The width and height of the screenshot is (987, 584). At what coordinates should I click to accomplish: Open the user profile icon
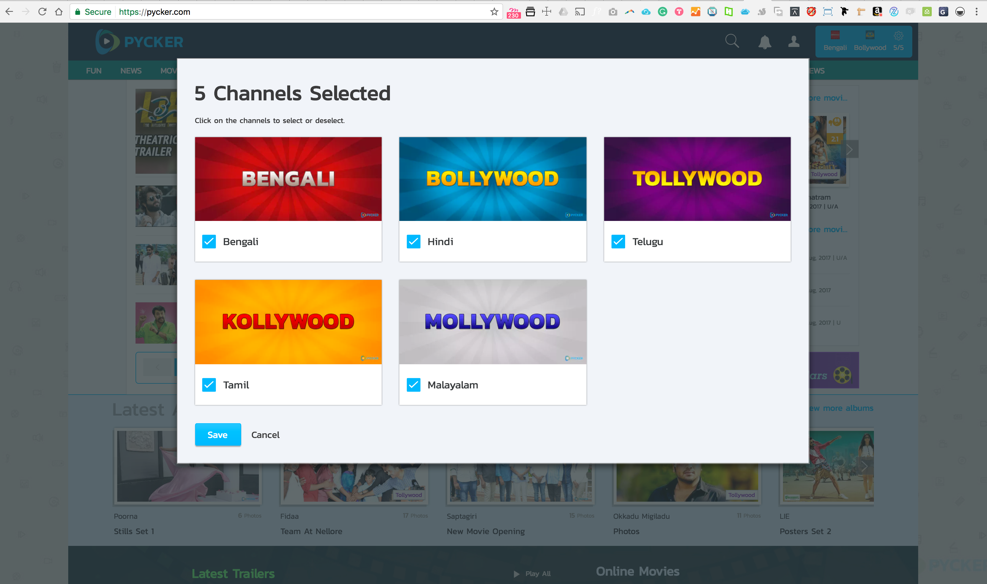pos(794,42)
